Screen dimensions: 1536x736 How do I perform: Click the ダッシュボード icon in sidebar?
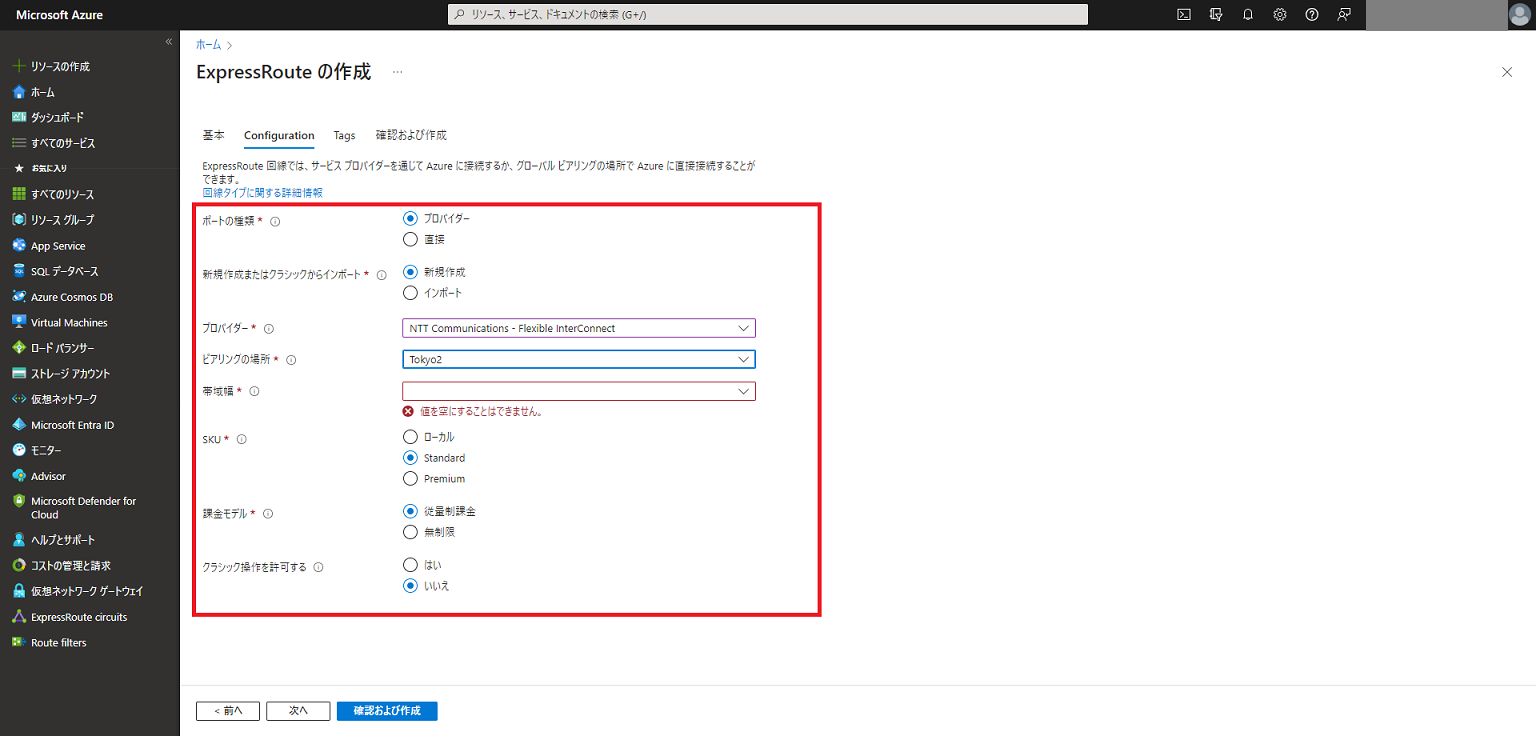18,117
